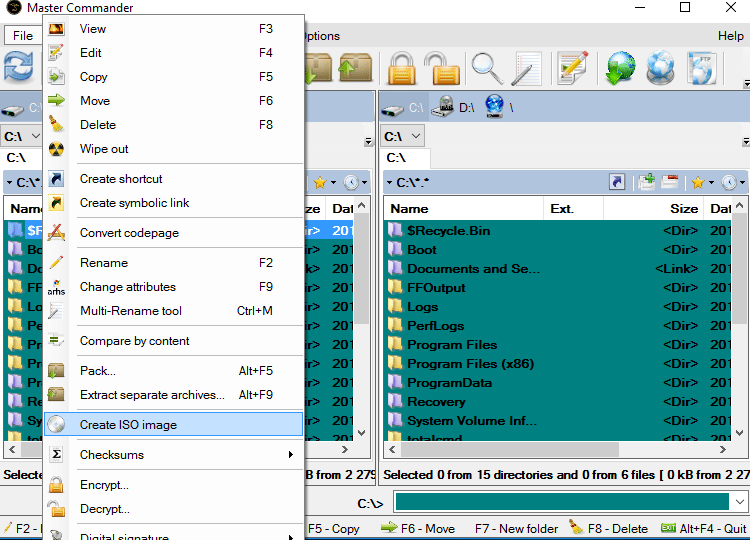The height and width of the screenshot is (540, 750).
Task: Click the globe network connection icon
Action: pyautogui.click(x=661, y=68)
